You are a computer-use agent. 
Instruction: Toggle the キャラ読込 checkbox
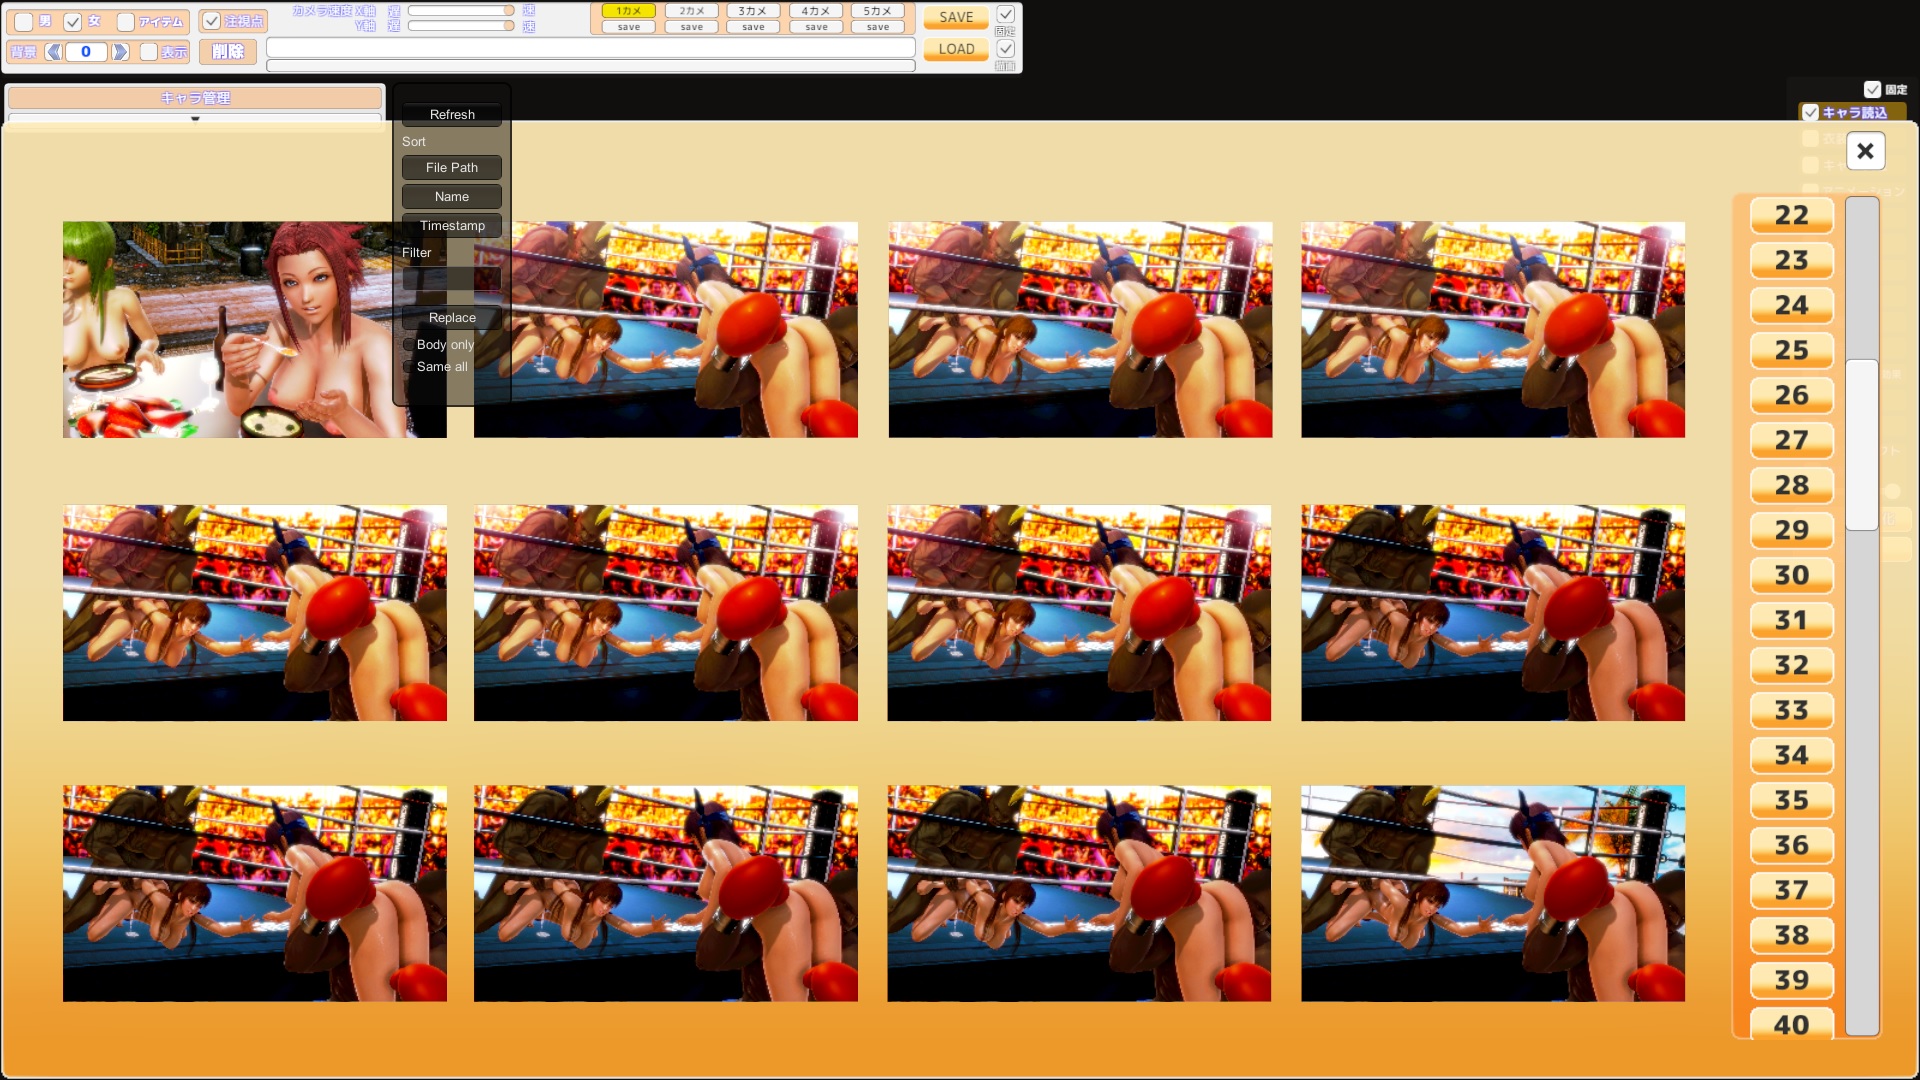coord(1810,113)
